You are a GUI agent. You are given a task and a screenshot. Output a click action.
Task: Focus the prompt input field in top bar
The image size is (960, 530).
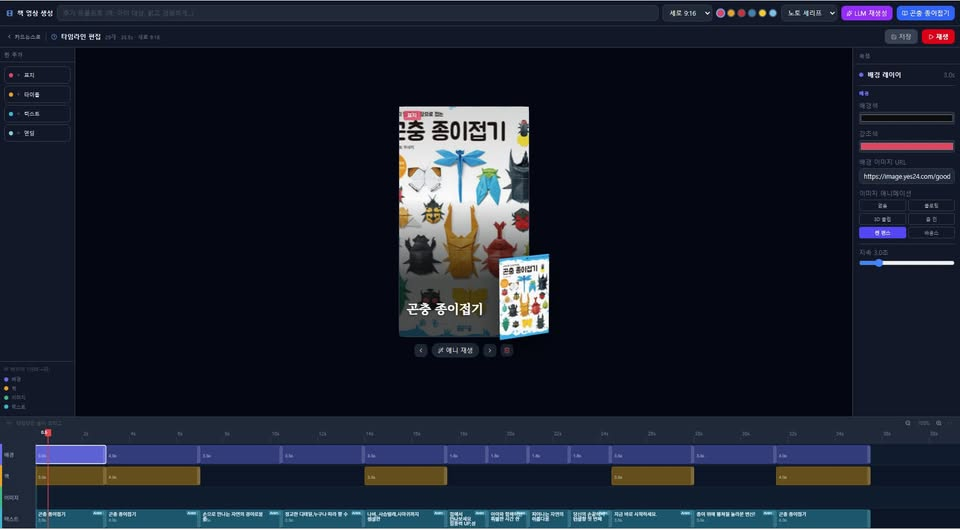[358, 13]
